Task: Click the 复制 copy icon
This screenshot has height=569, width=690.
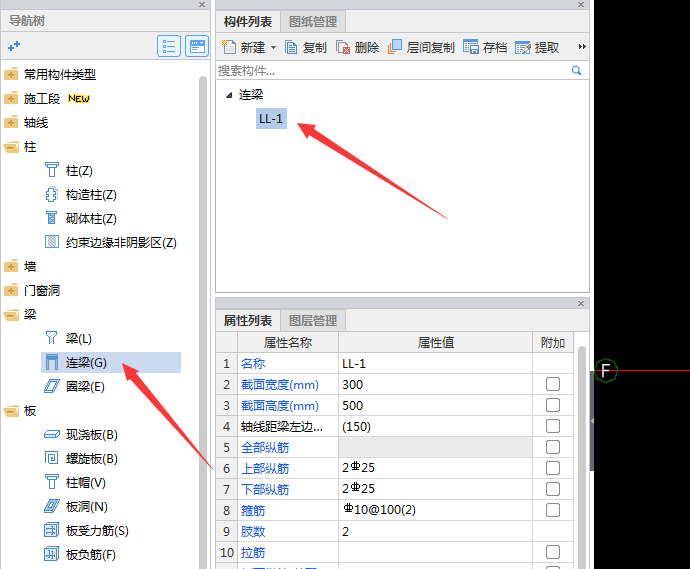Action: coord(291,47)
